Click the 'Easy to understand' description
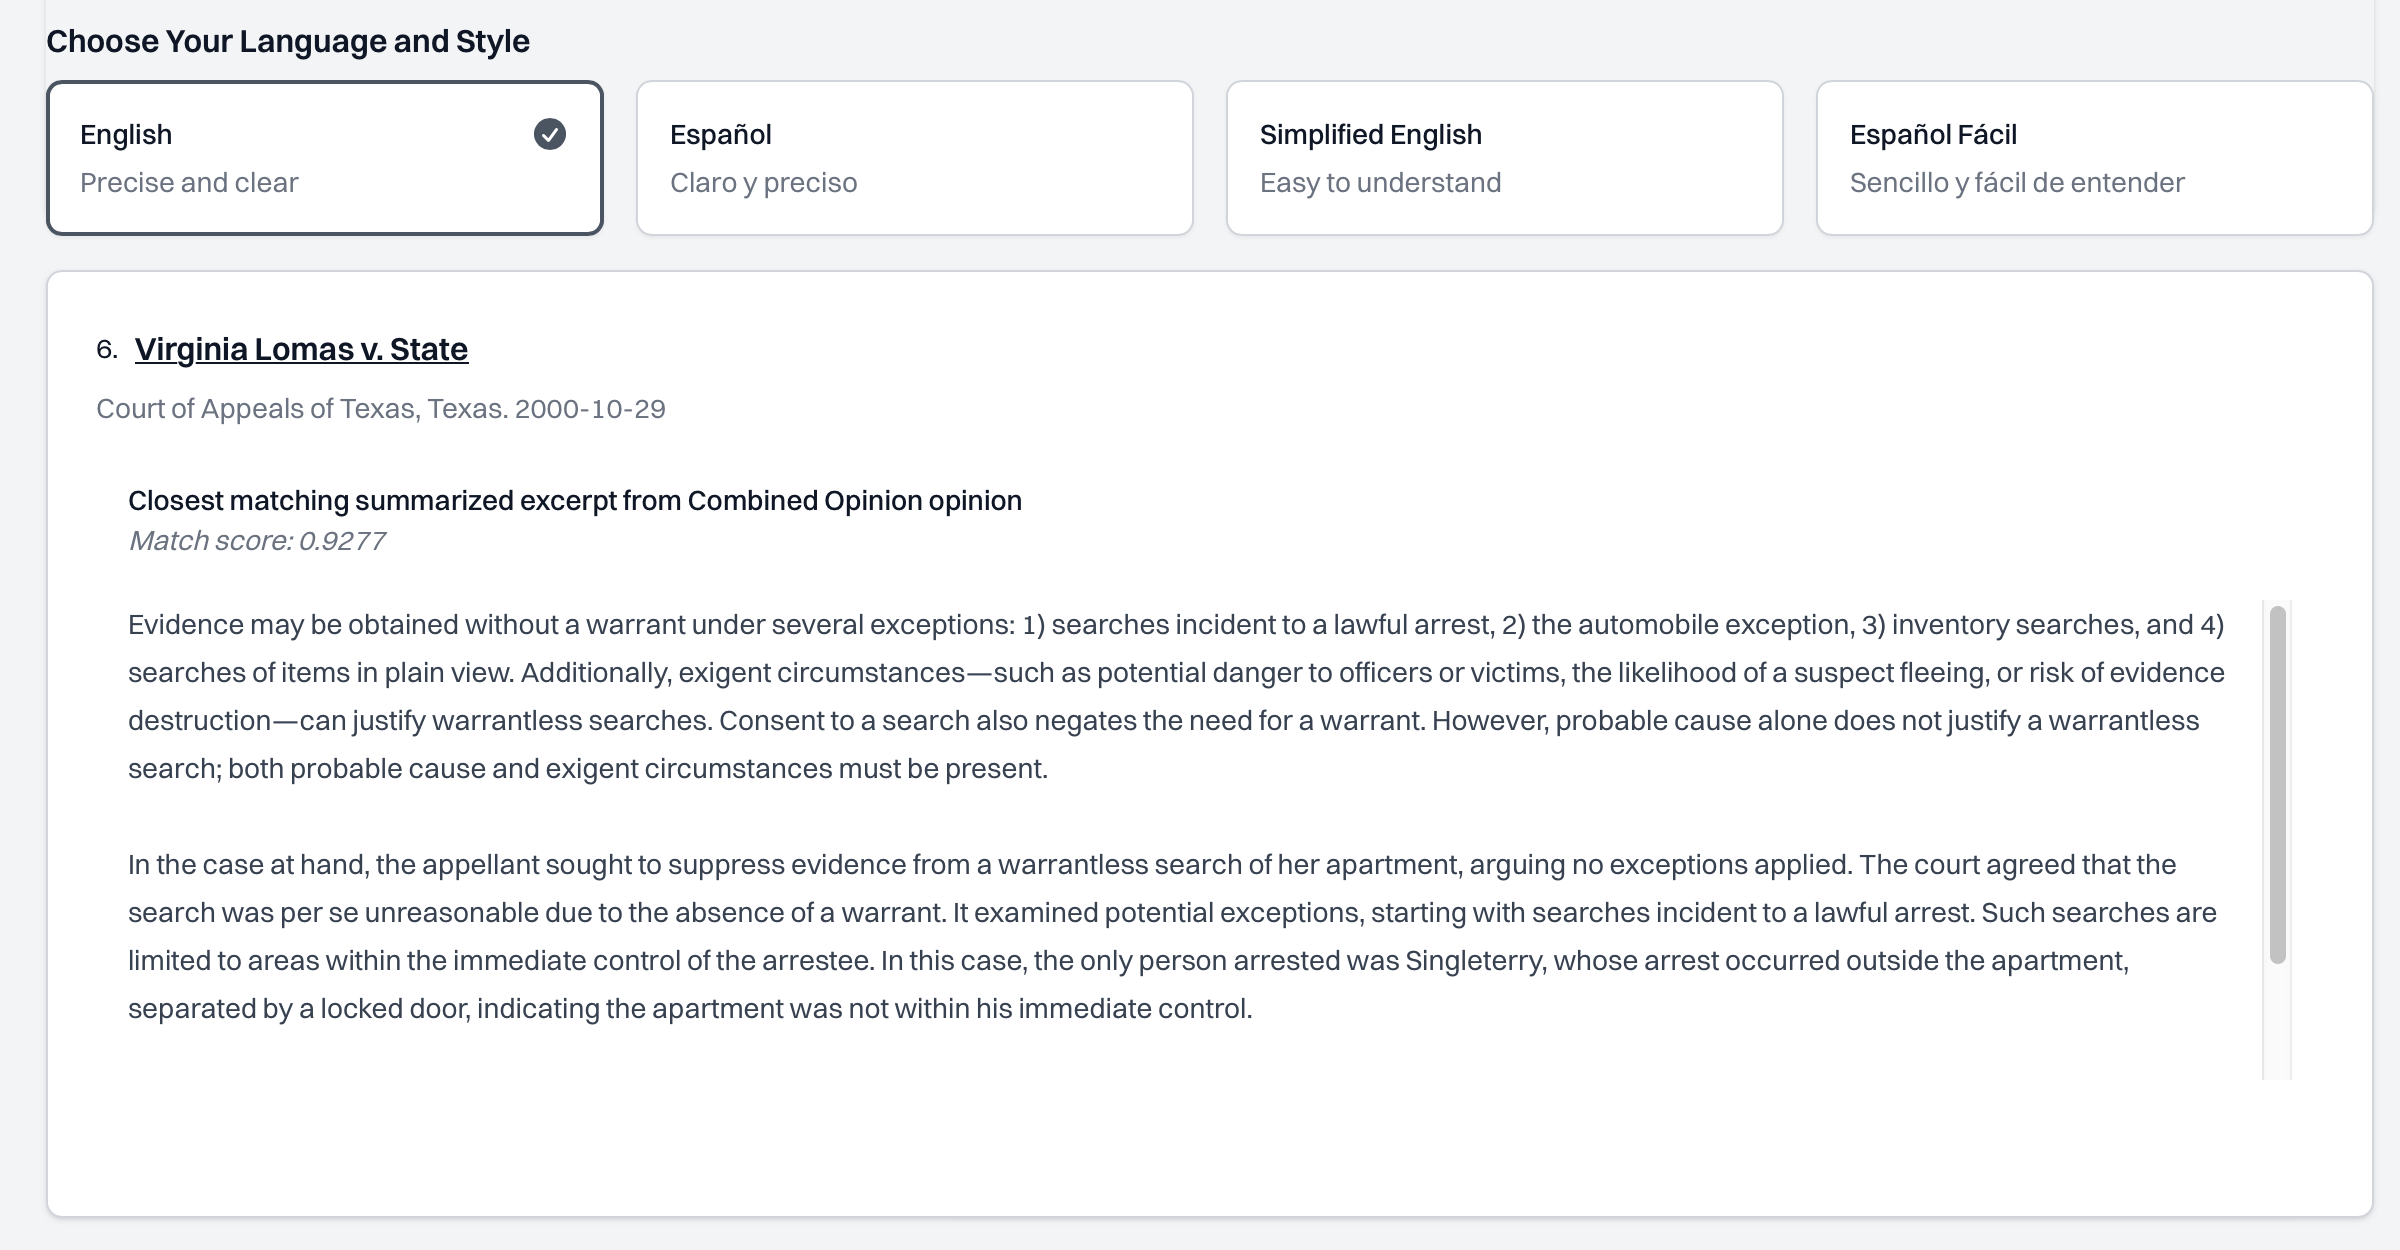2400x1250 pixels. pyautogui.click(x=1380, y=183)
